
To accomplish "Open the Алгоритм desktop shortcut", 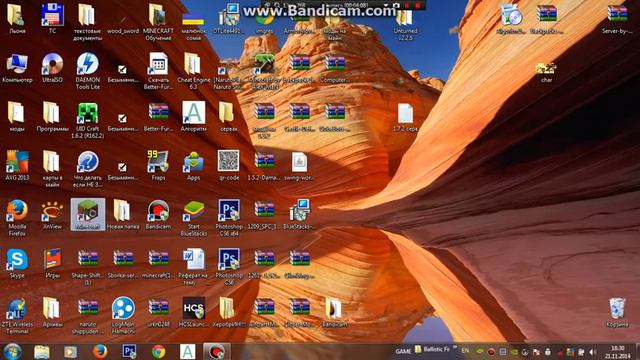I will click(x=193, y=116).
